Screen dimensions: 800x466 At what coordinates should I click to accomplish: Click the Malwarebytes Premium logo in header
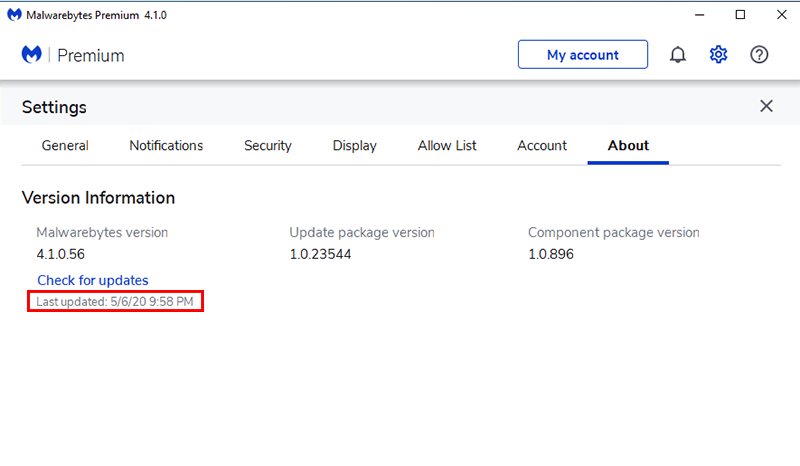tap(73, 55)
